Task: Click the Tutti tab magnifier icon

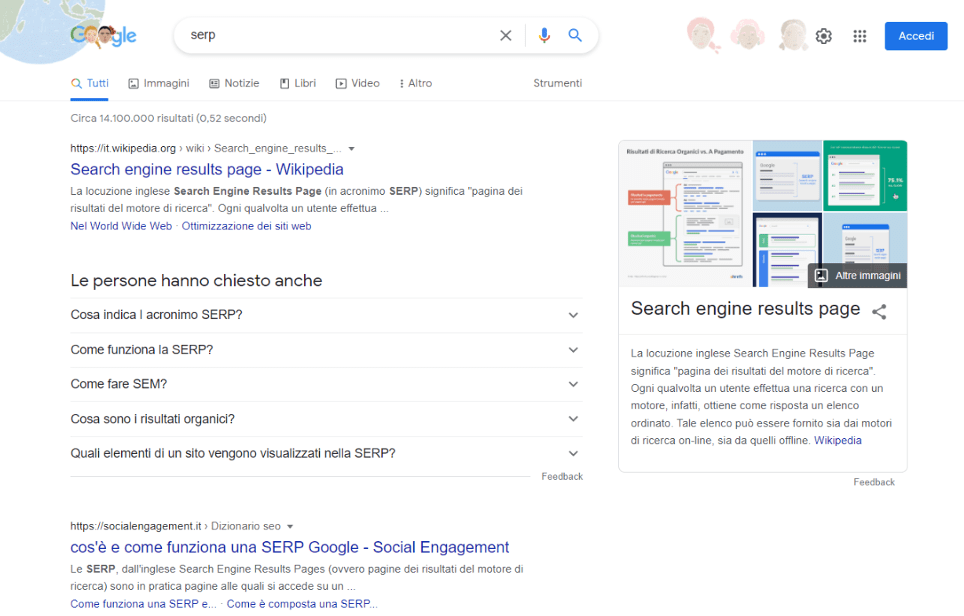Action: (76, 84)
